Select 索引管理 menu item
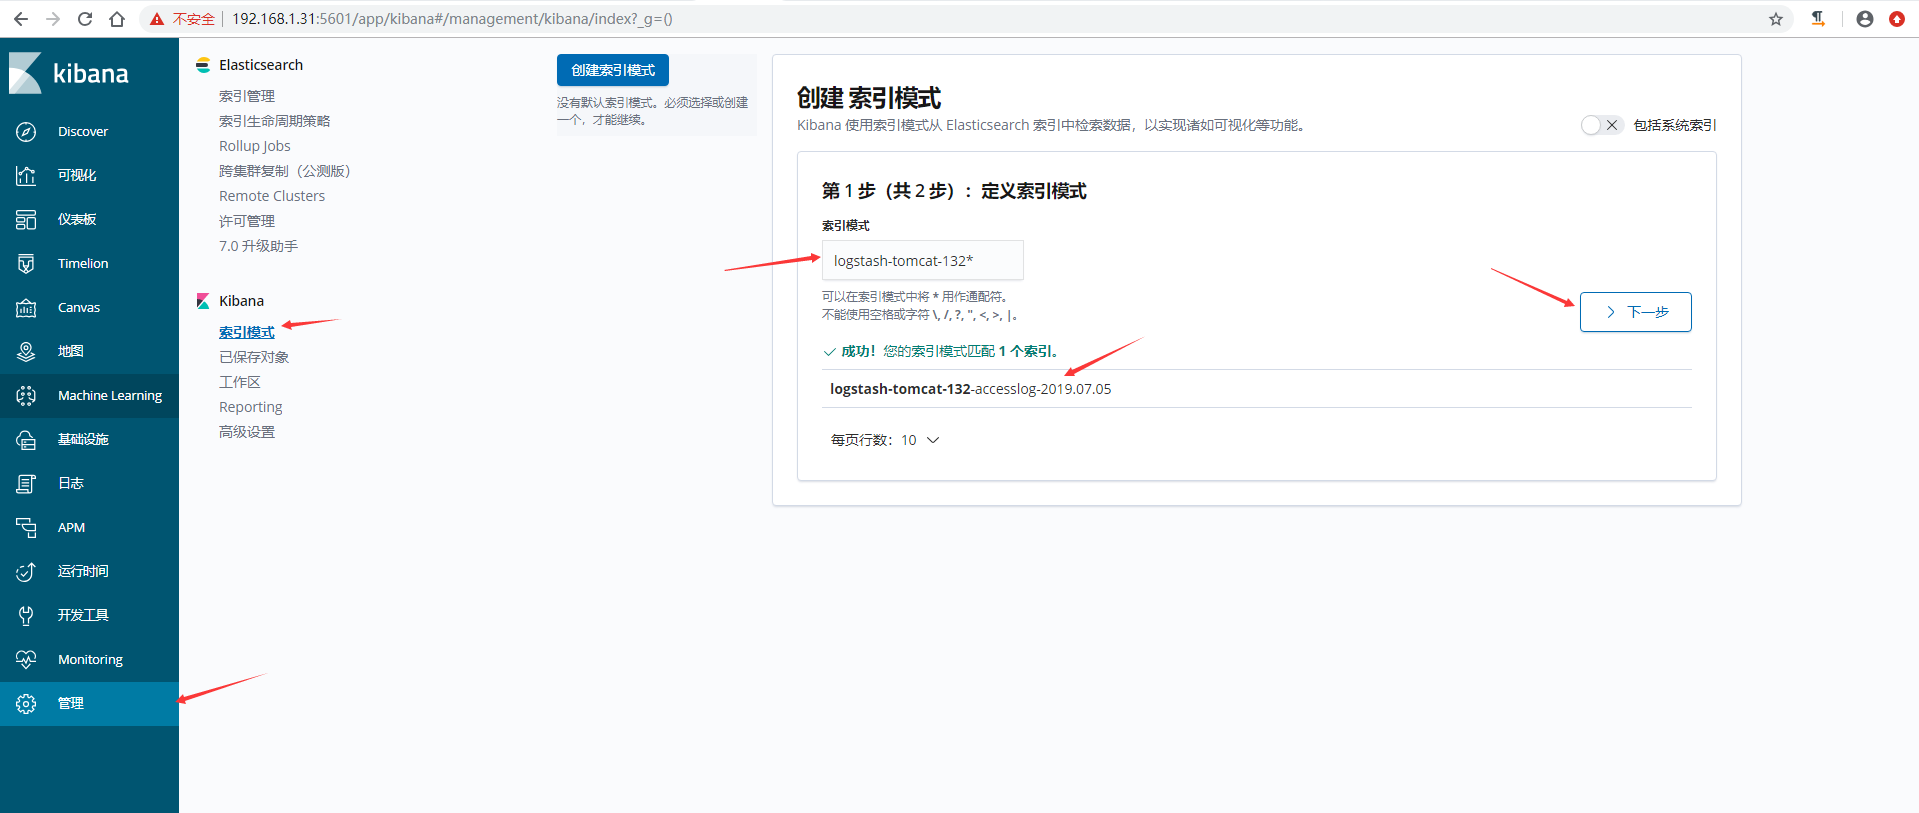 tap(247, 96)
